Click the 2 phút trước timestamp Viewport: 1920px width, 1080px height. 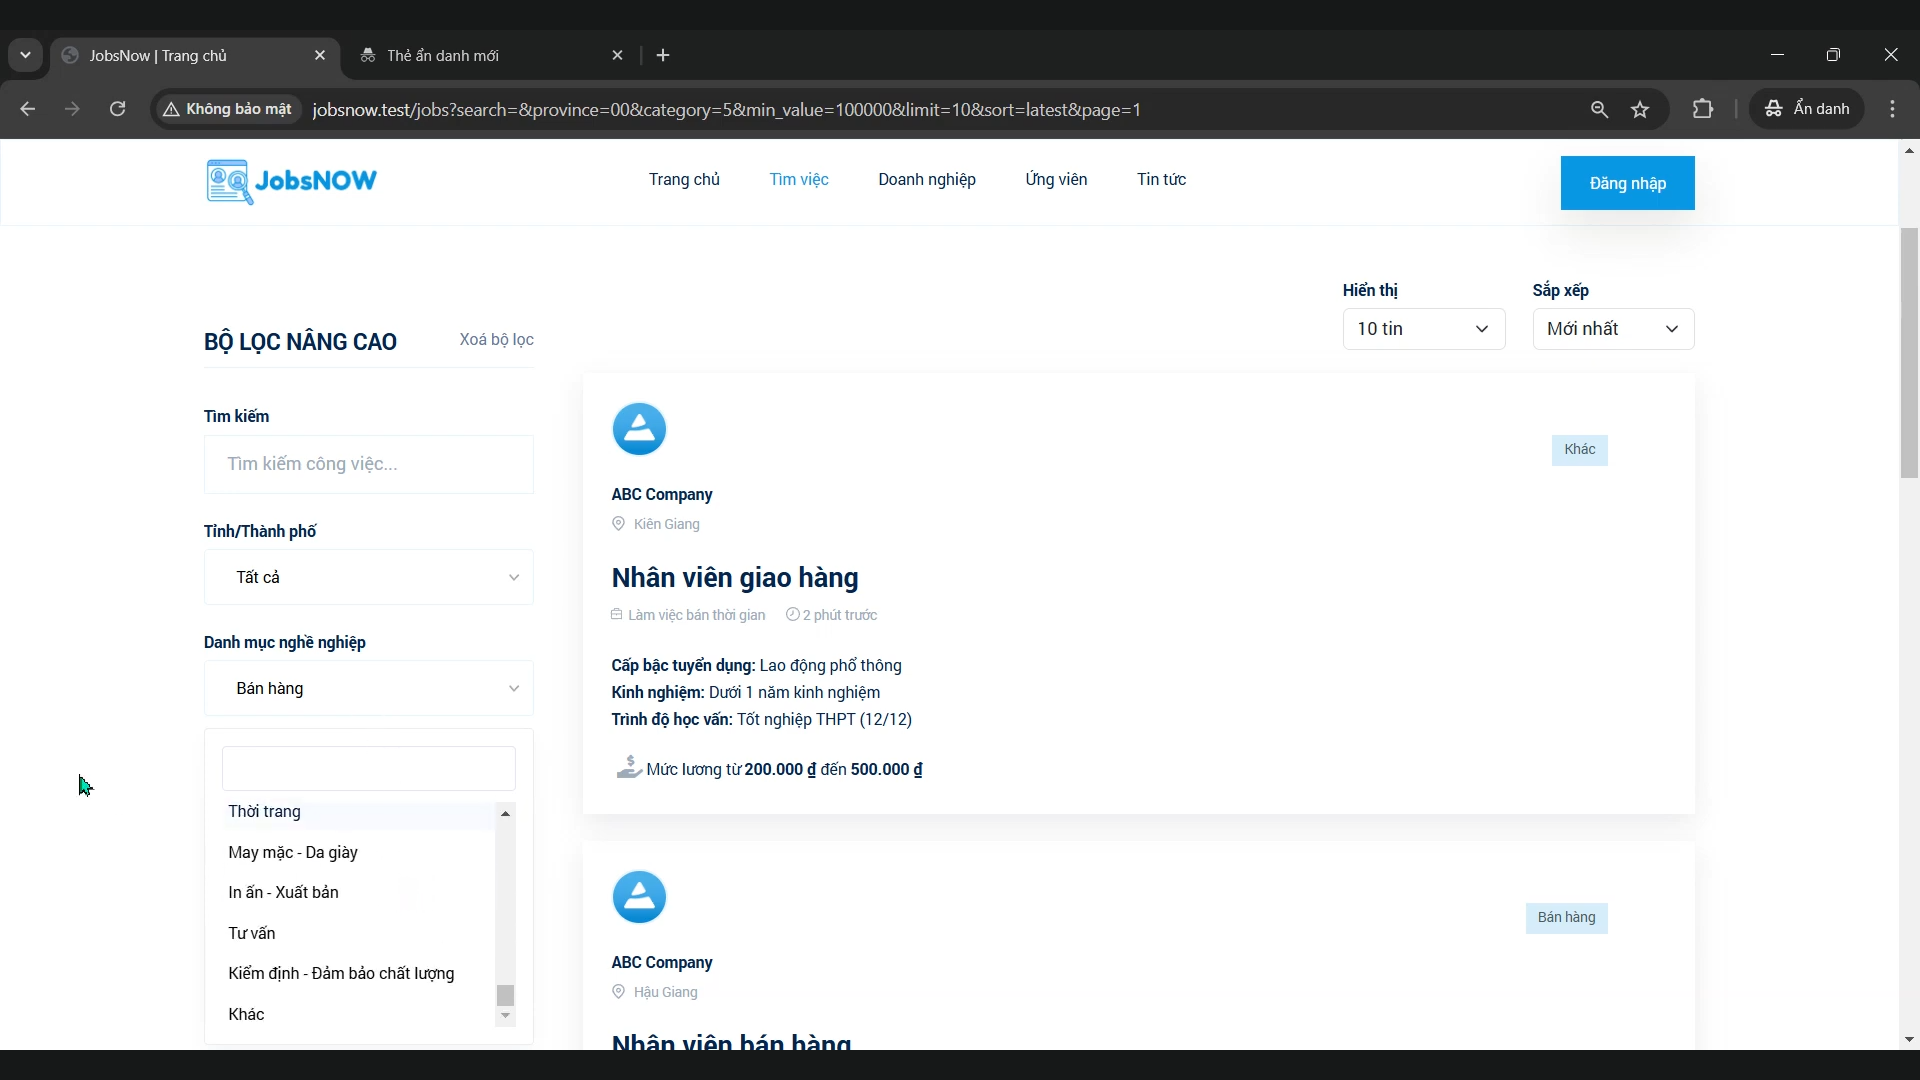pos(840,615)
